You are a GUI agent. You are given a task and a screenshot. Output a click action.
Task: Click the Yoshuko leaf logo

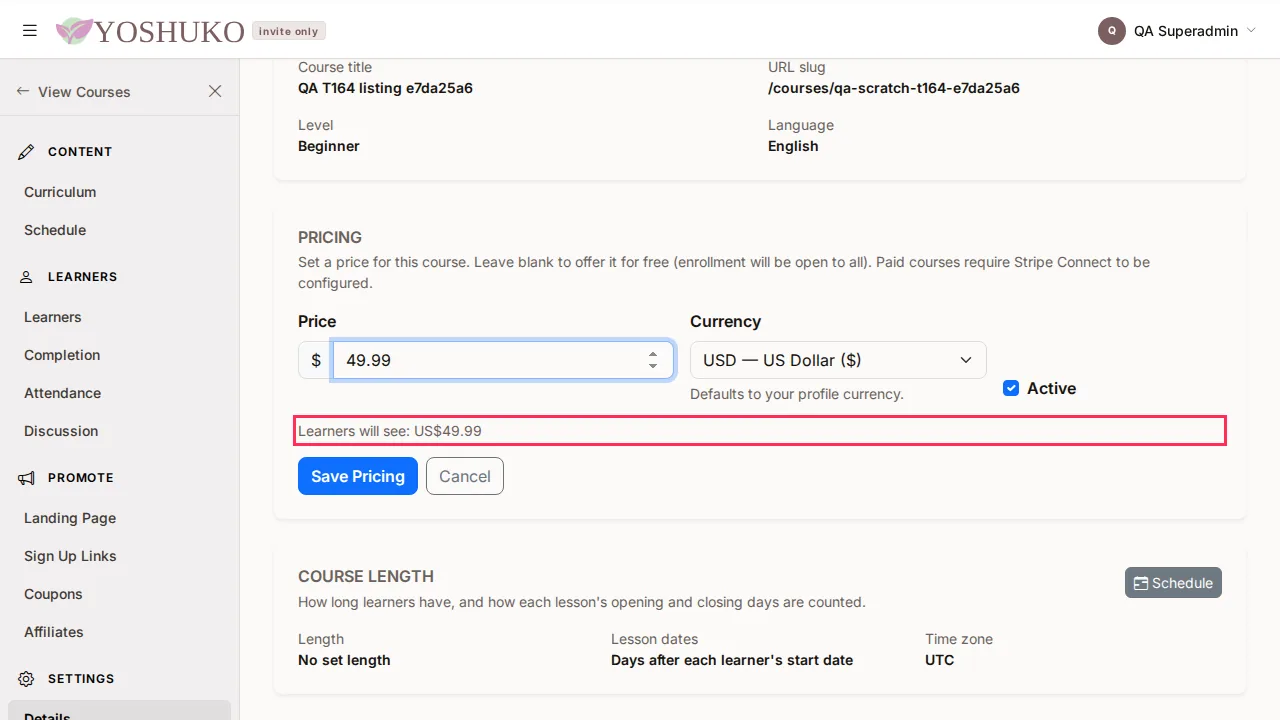(74, 31)
